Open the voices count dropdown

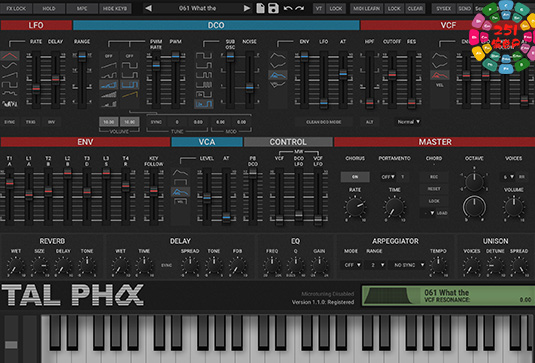509,177
